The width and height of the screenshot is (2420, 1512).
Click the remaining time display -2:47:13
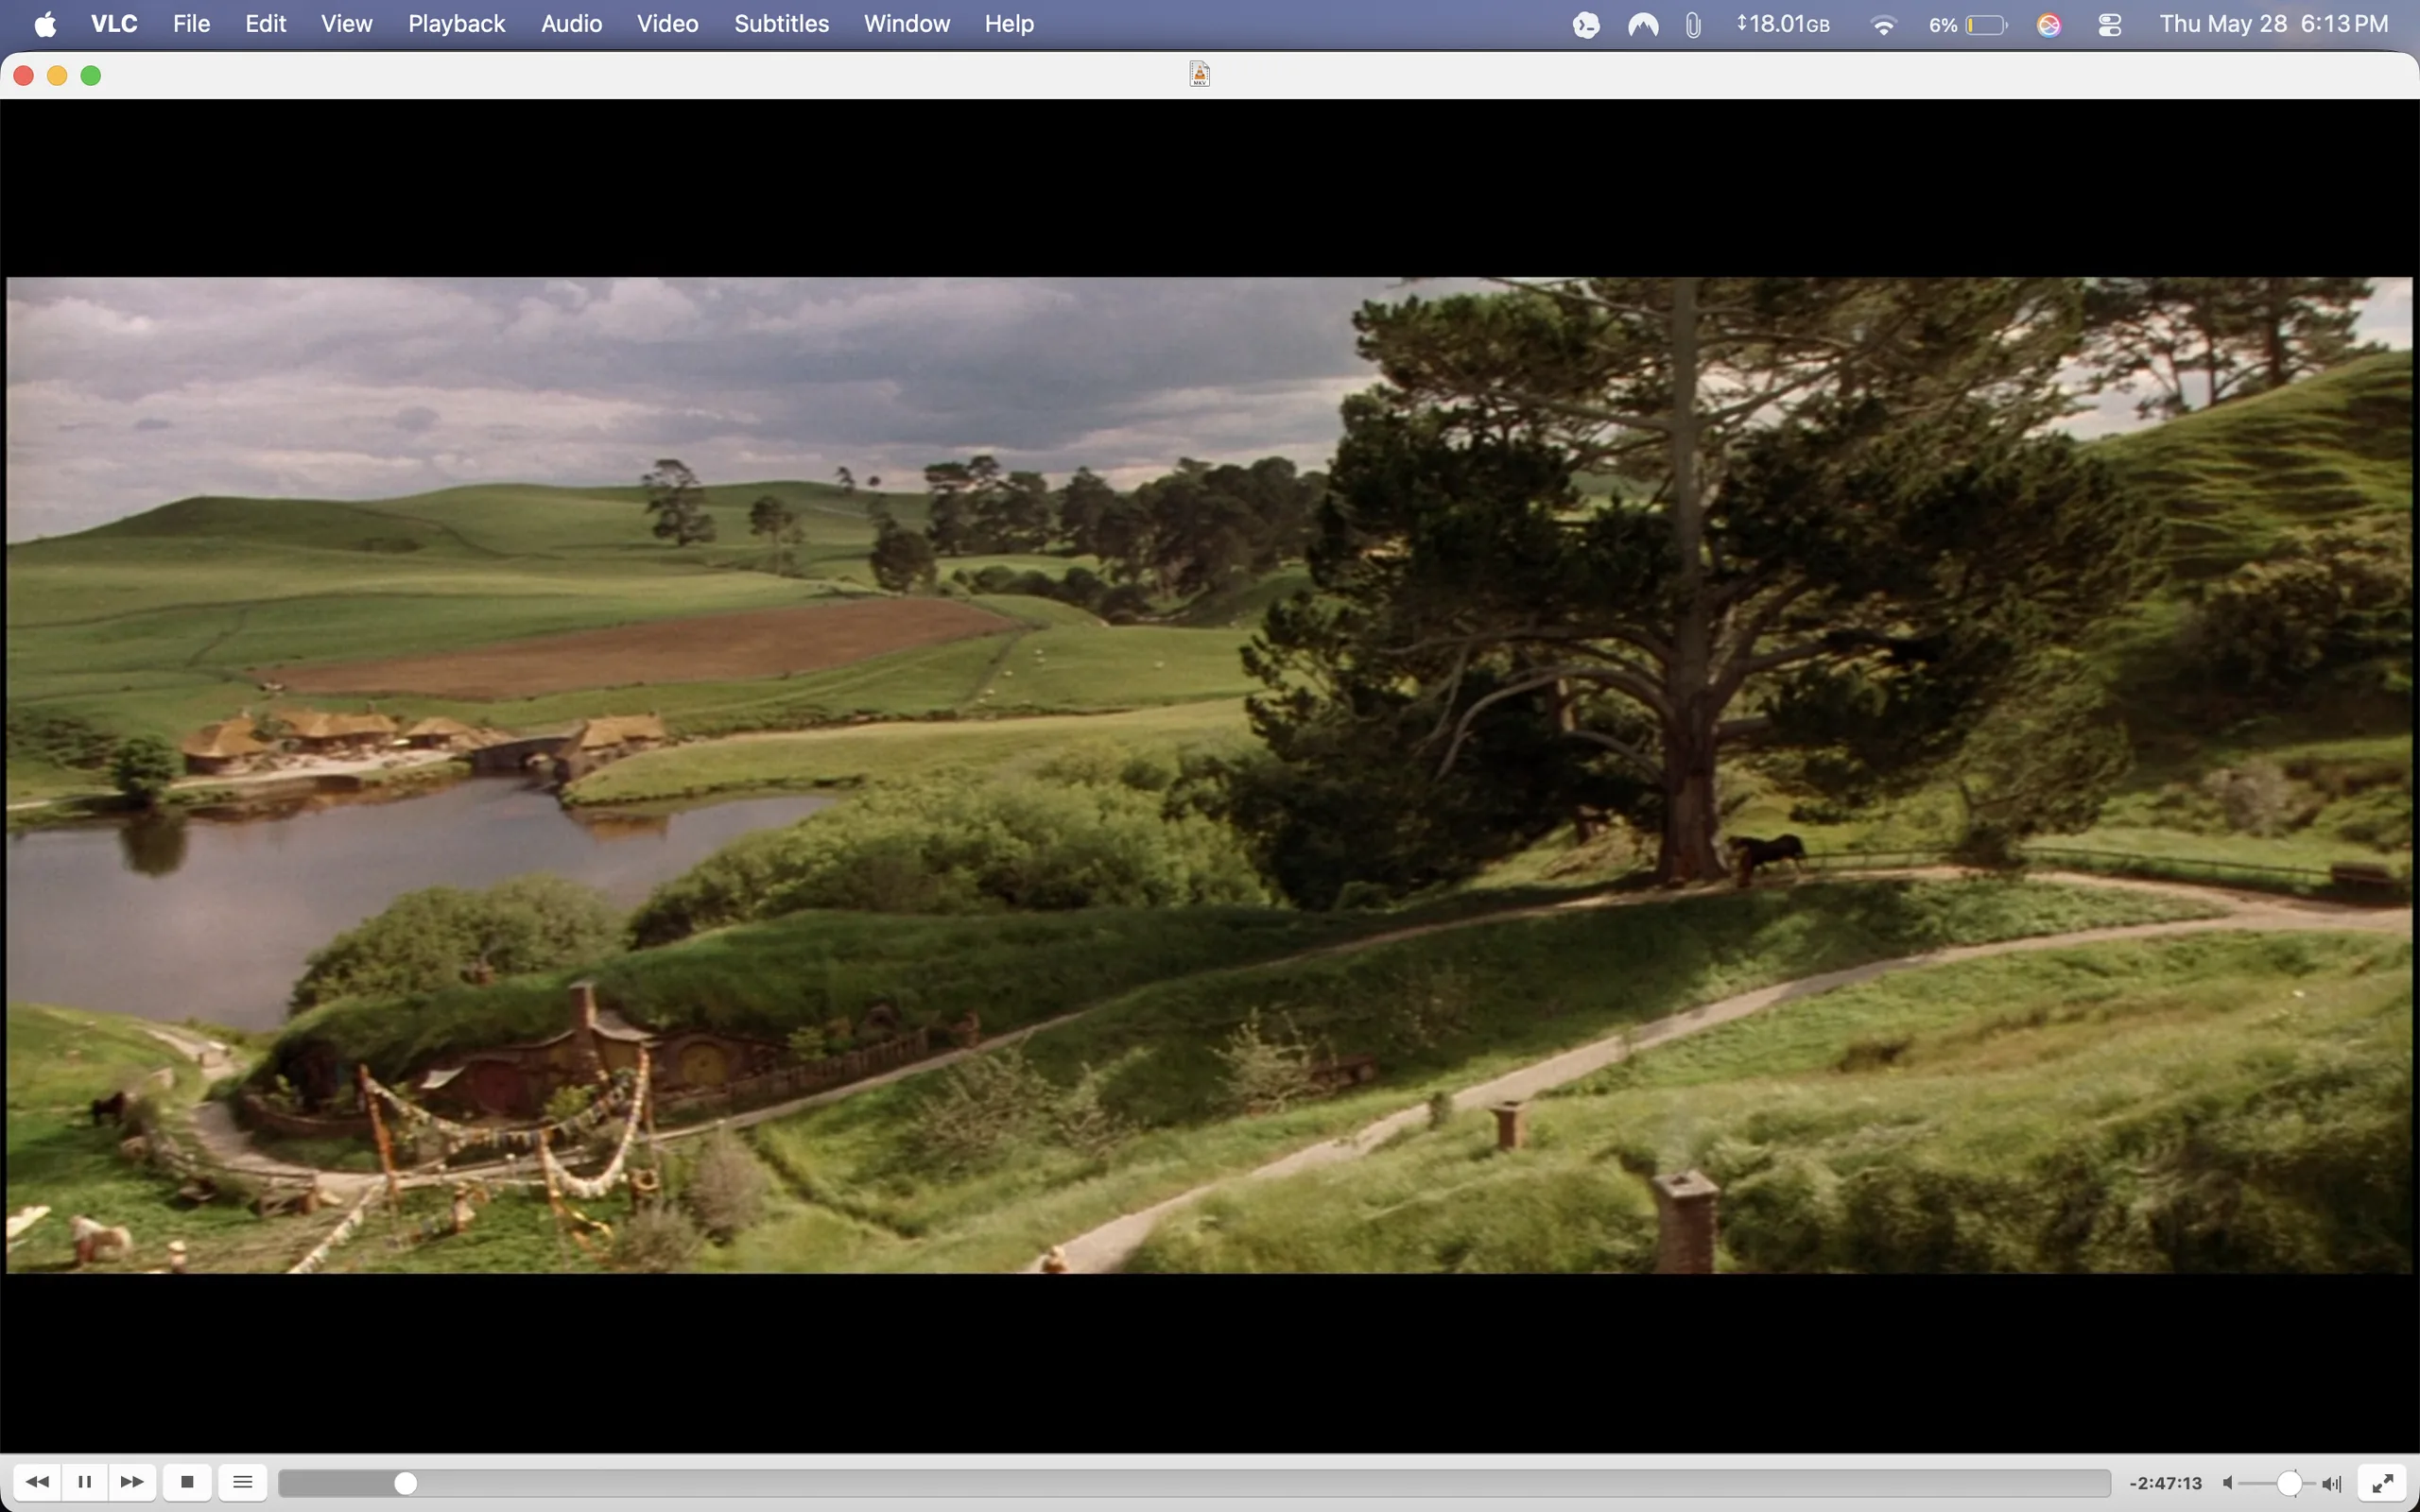[2166, 1483]
